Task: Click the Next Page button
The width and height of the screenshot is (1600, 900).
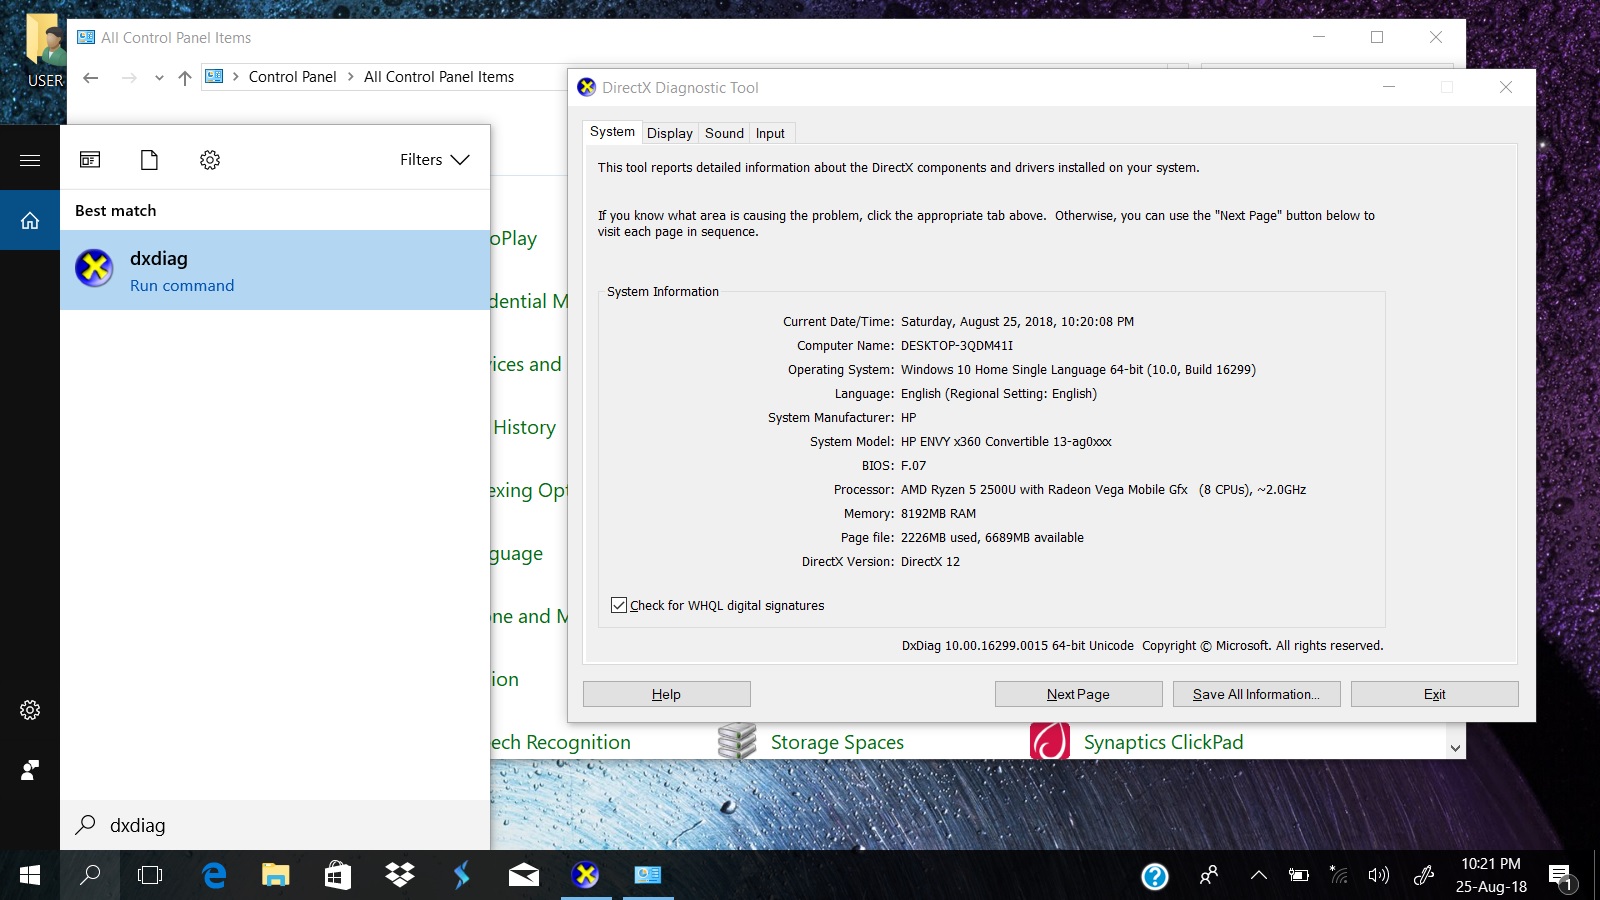Action: (1078, 694)
